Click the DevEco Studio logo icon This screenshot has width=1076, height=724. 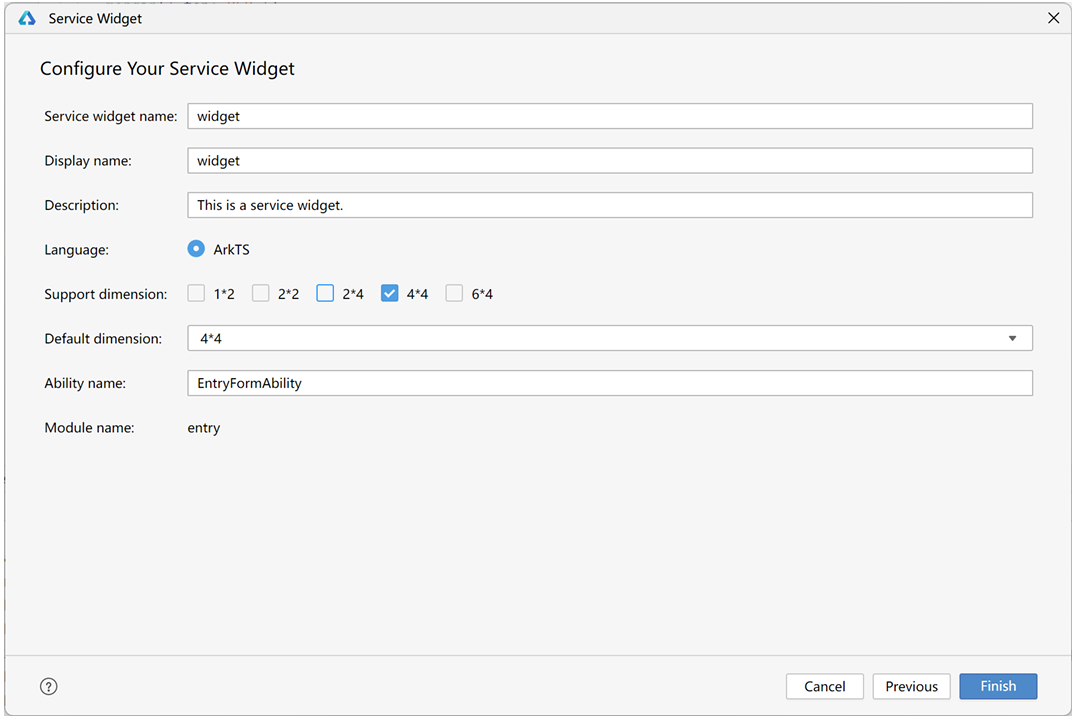click(x=27, y=19)
